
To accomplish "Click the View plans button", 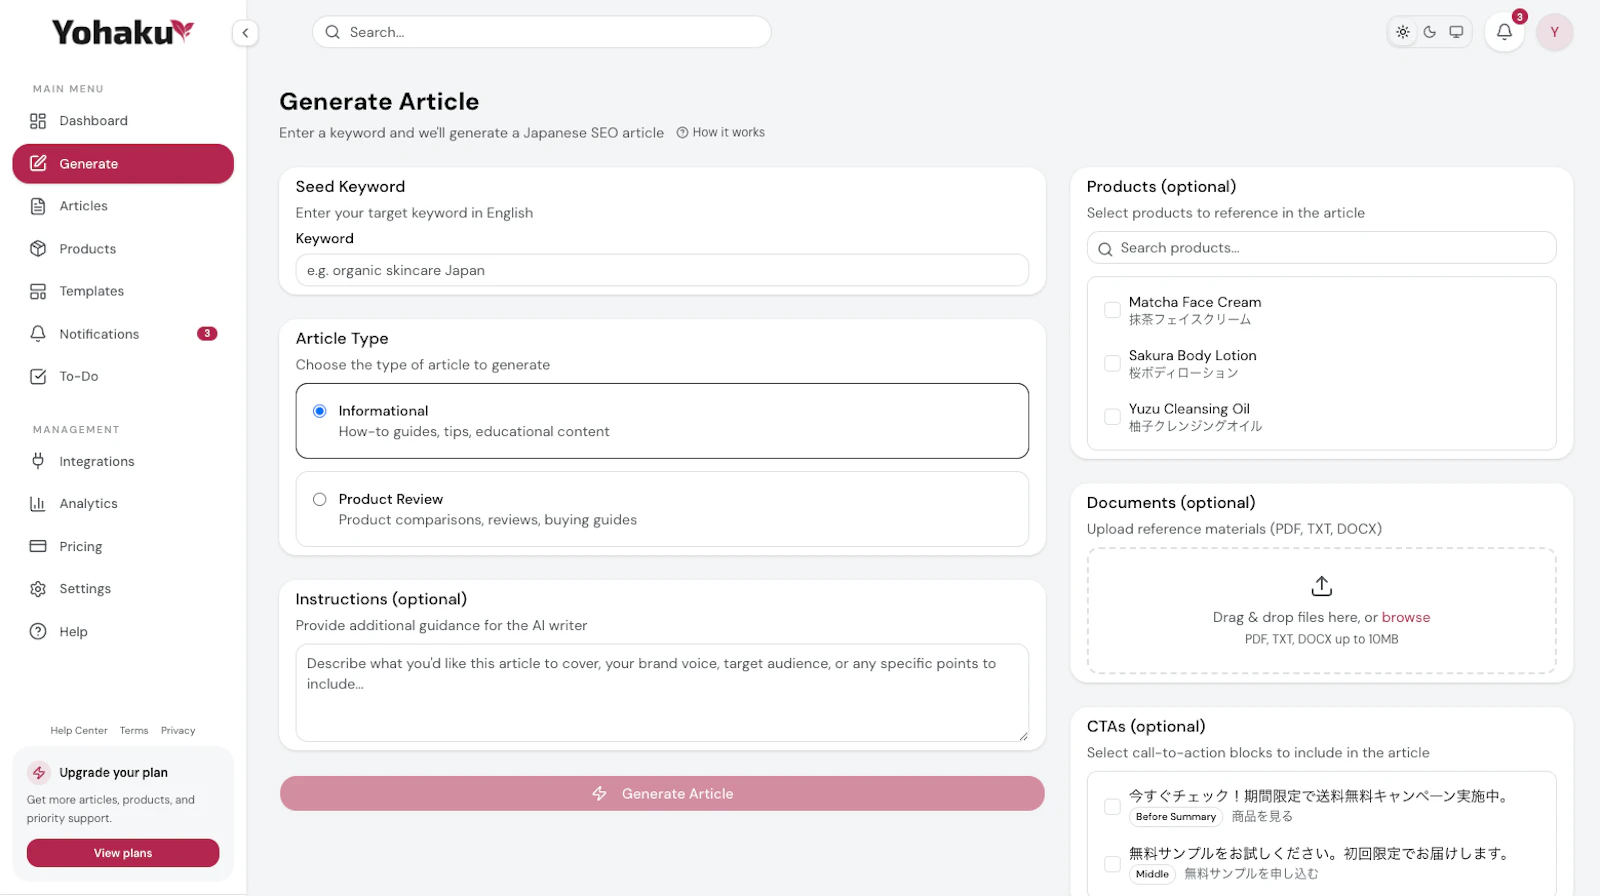I will pyautogui.click(x=123, y=853).
